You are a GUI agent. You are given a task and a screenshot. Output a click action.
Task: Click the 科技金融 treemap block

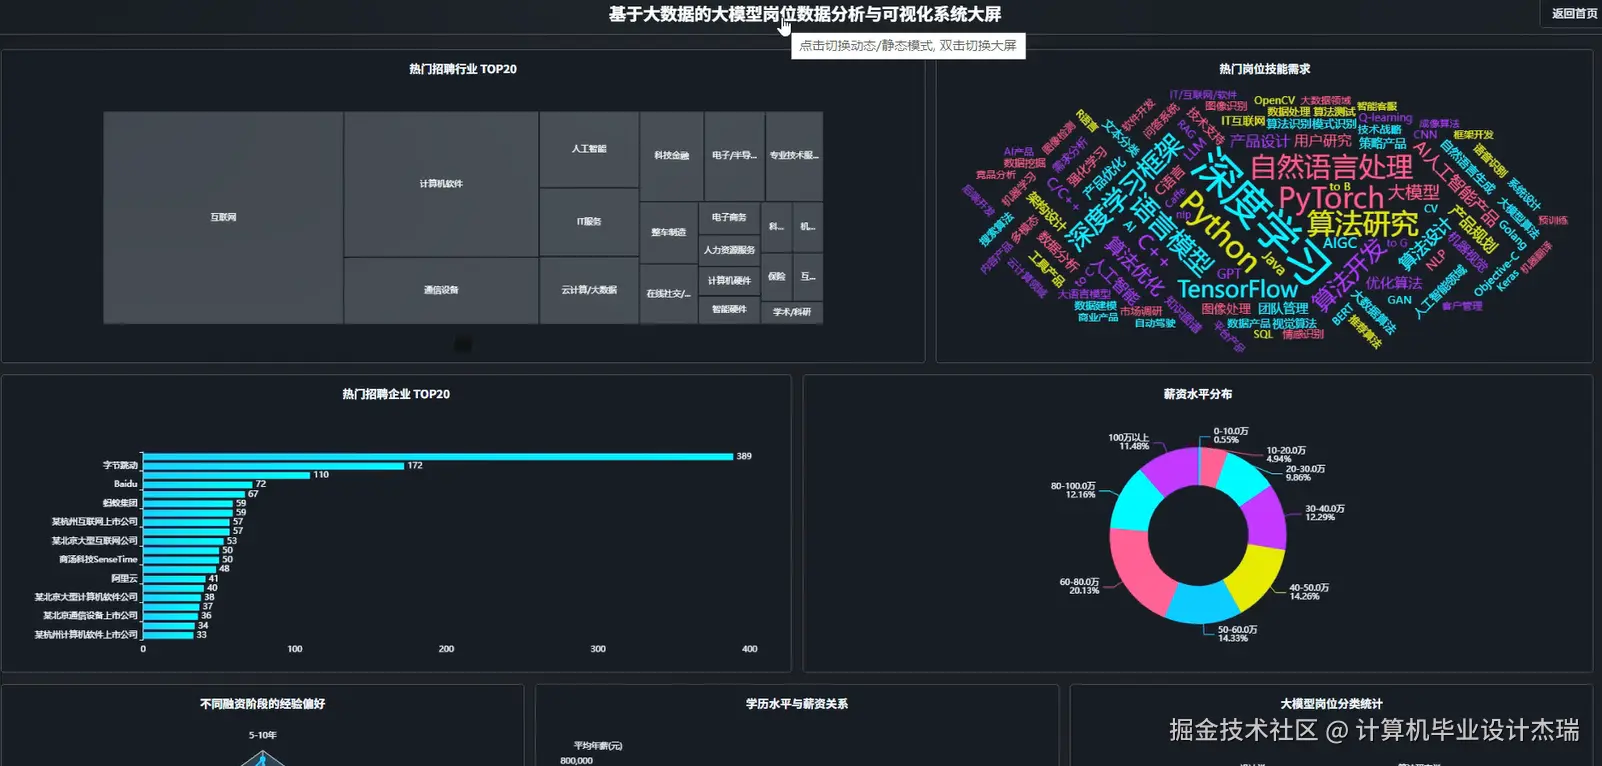coord(671,156)
